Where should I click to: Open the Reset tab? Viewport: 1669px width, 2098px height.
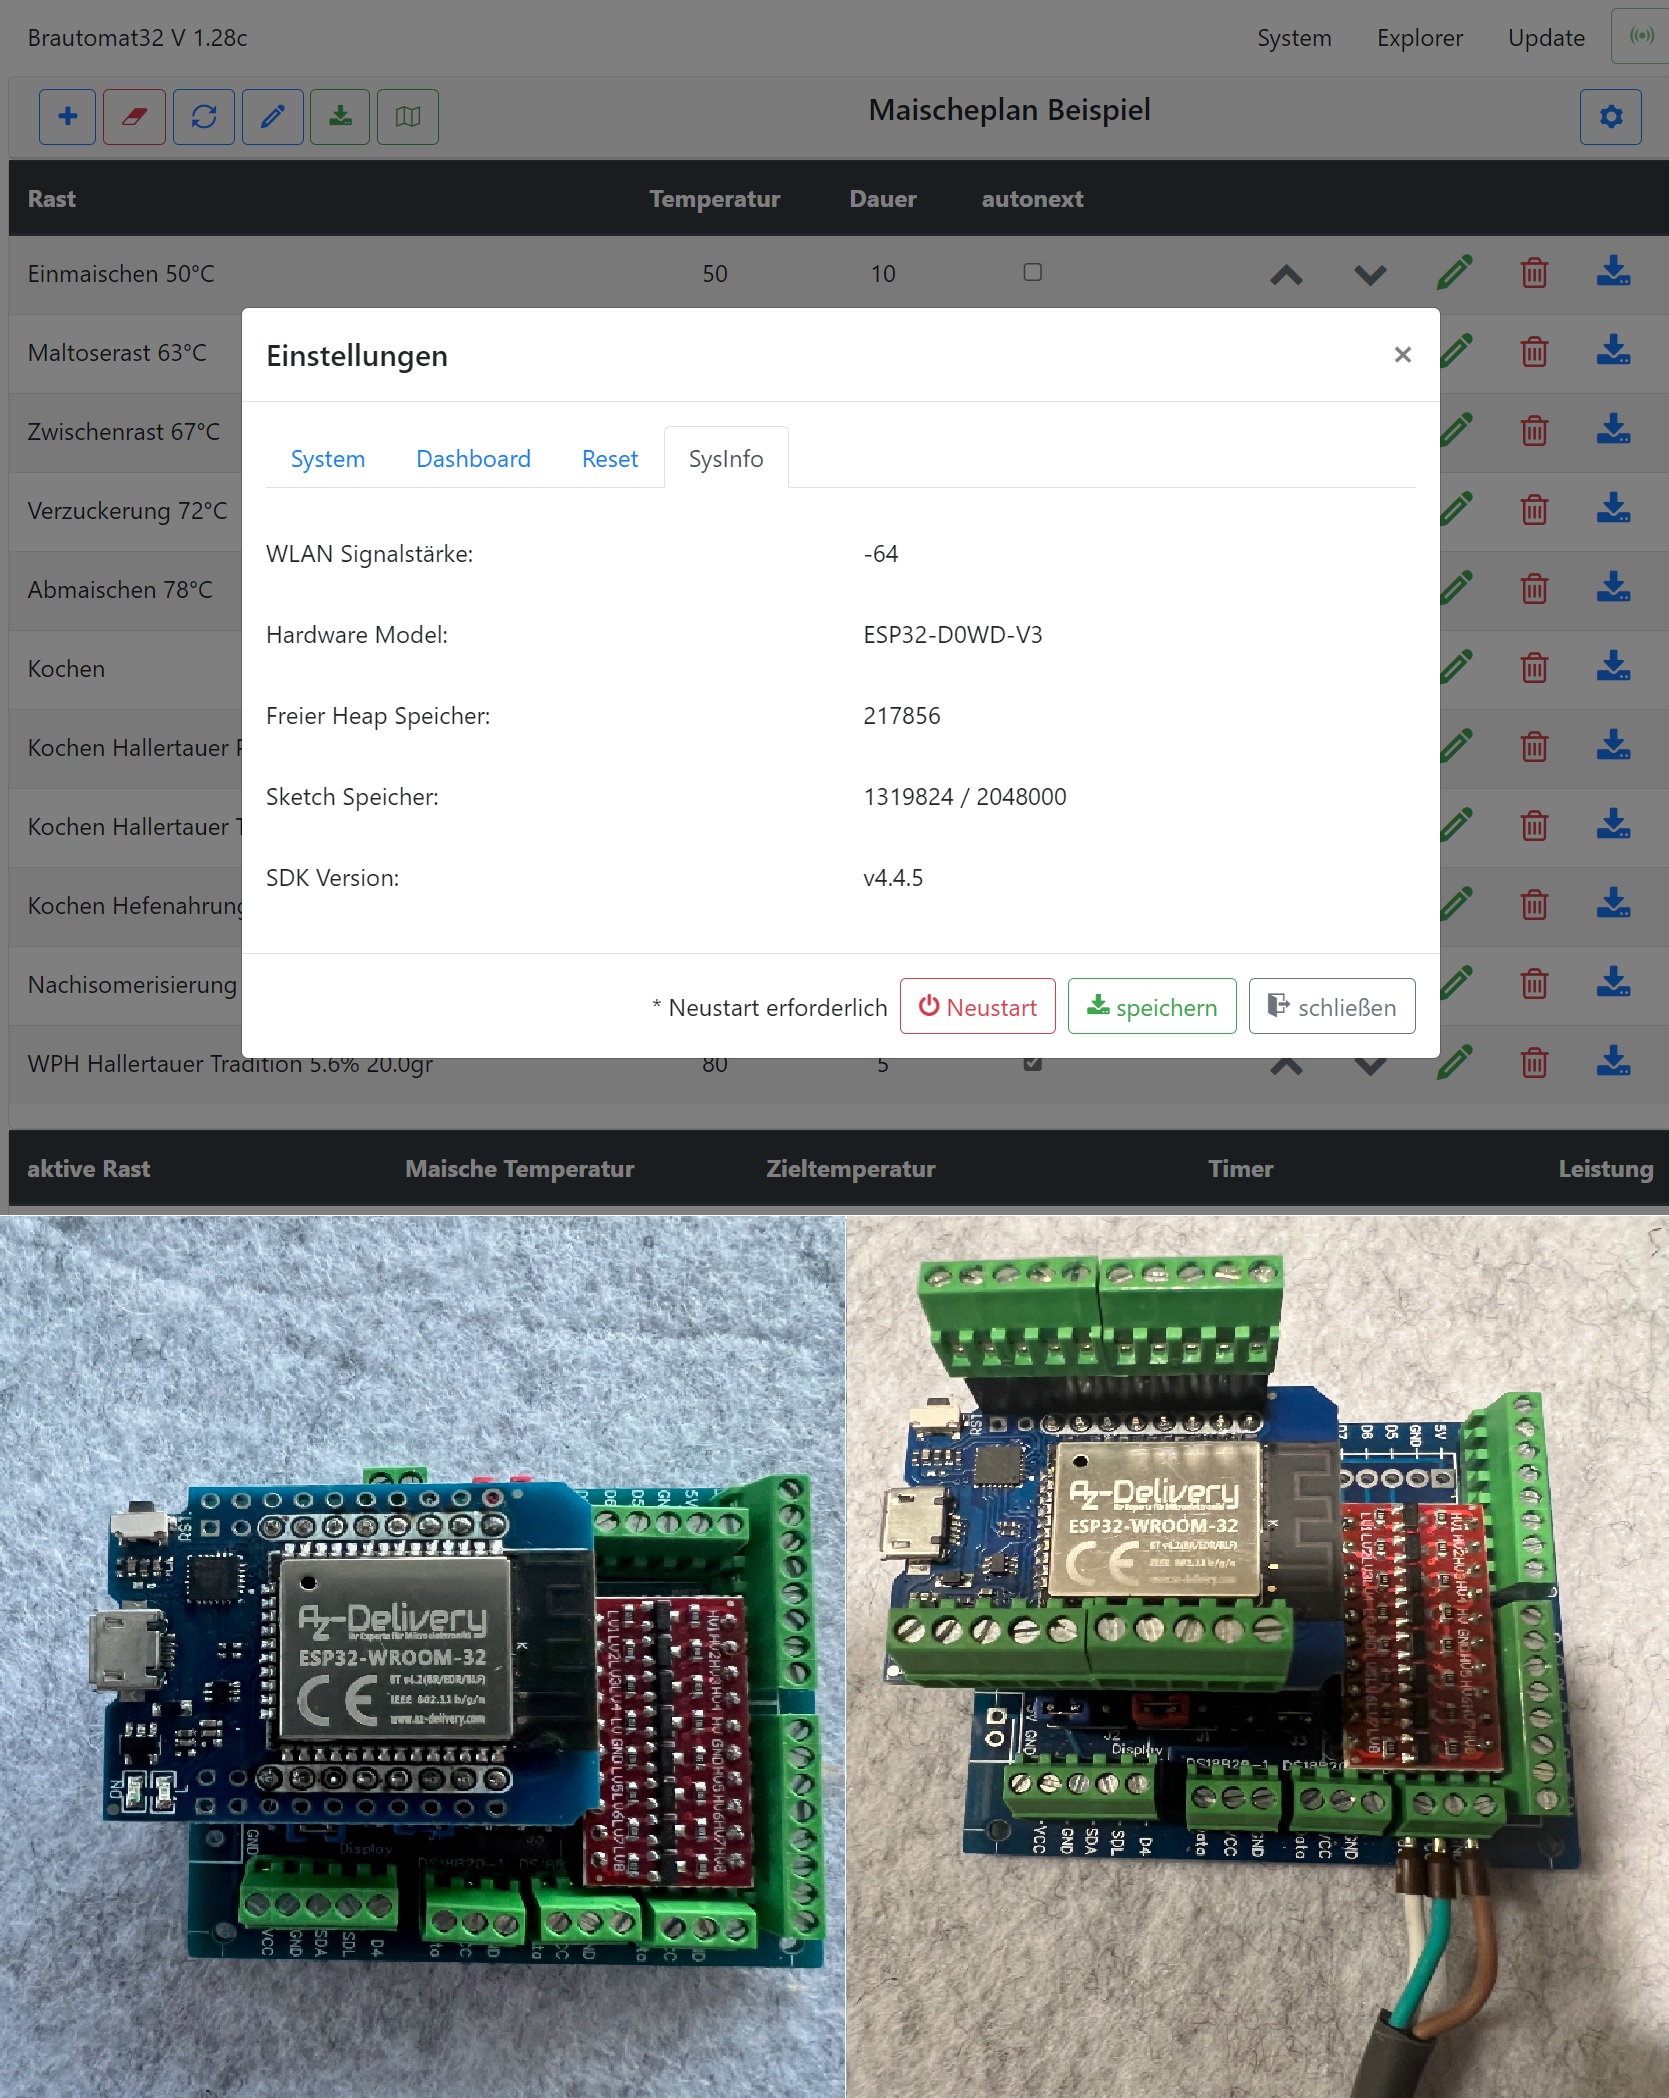609,459
